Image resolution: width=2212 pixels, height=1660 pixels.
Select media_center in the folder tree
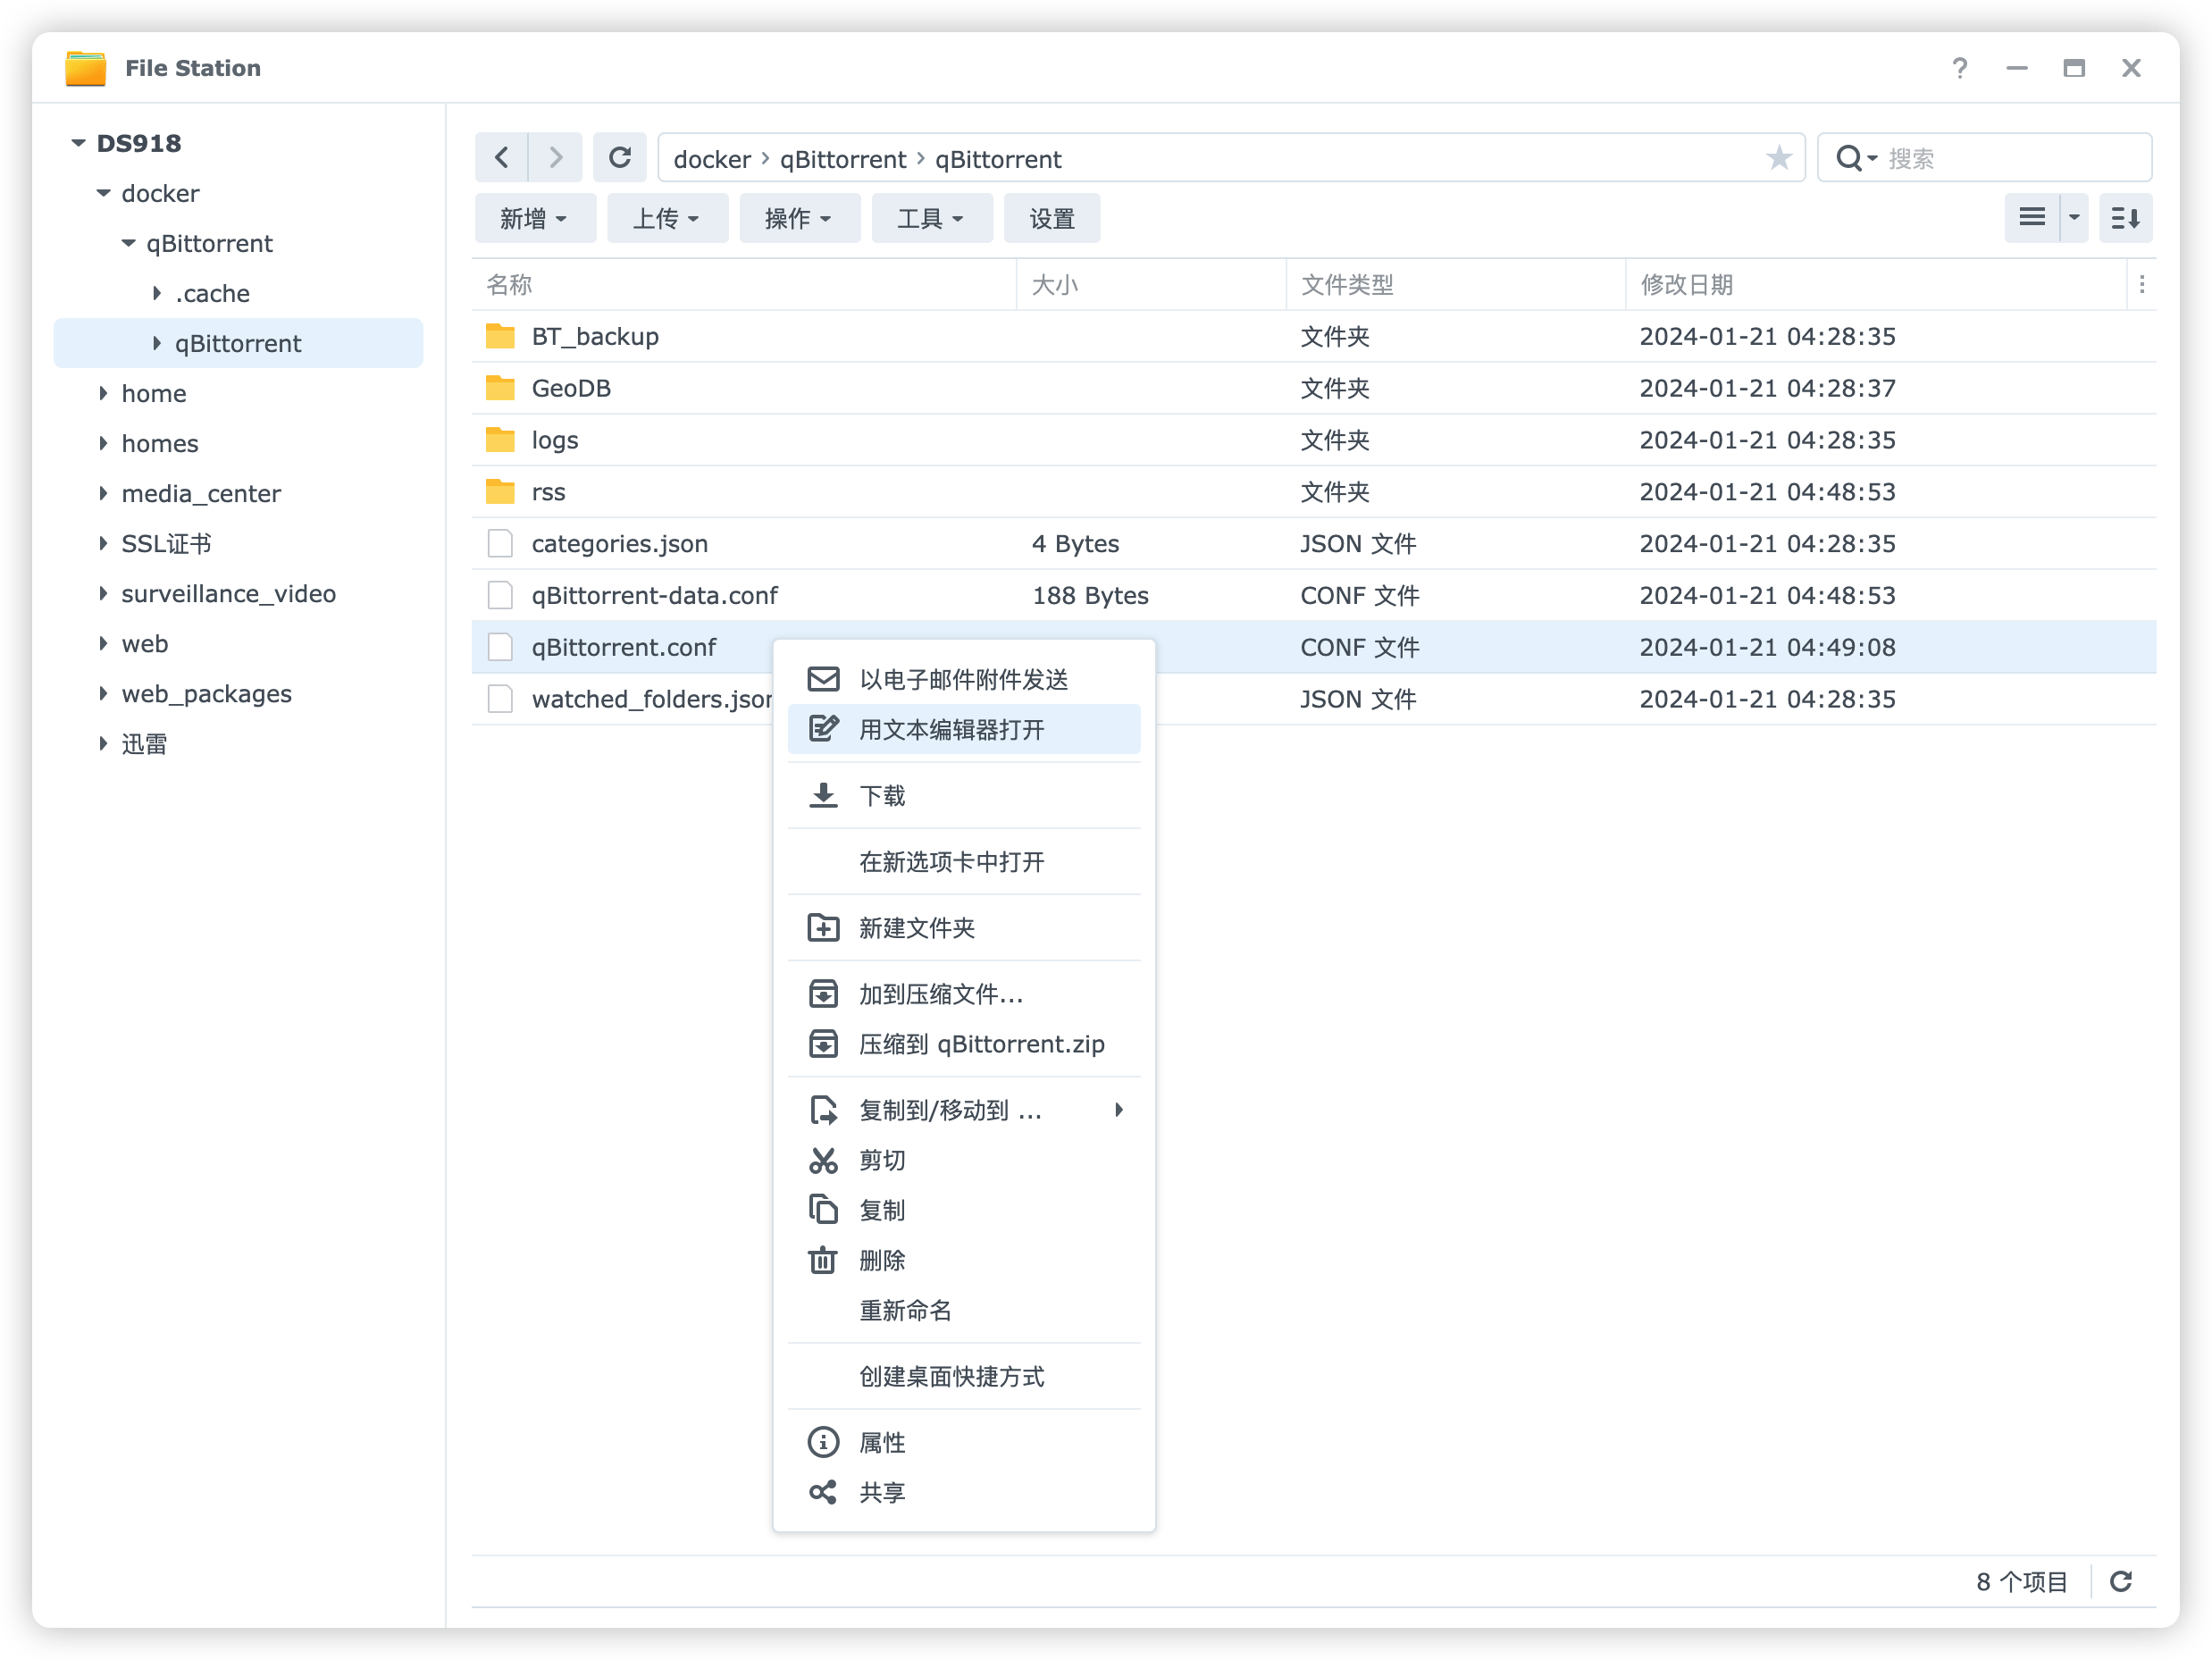201,493
